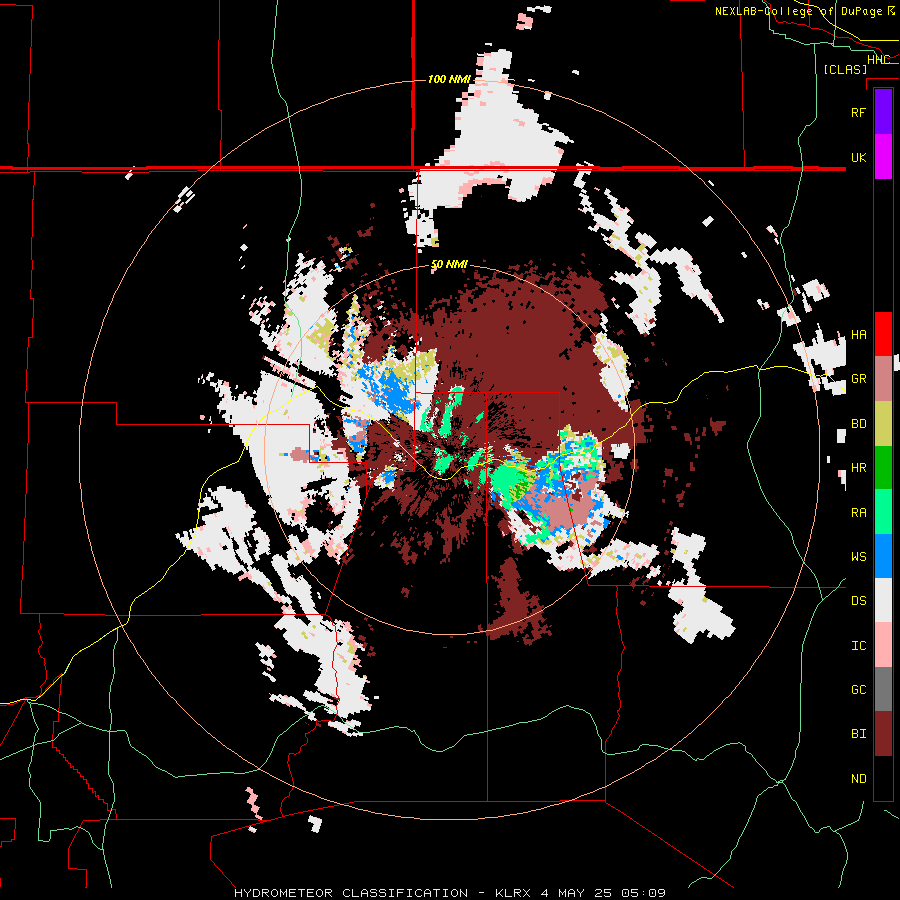Click the purple RF legend color swatch
Image resolution: width=900 pixels, height=900 pixels.
(x=883, y=112)
